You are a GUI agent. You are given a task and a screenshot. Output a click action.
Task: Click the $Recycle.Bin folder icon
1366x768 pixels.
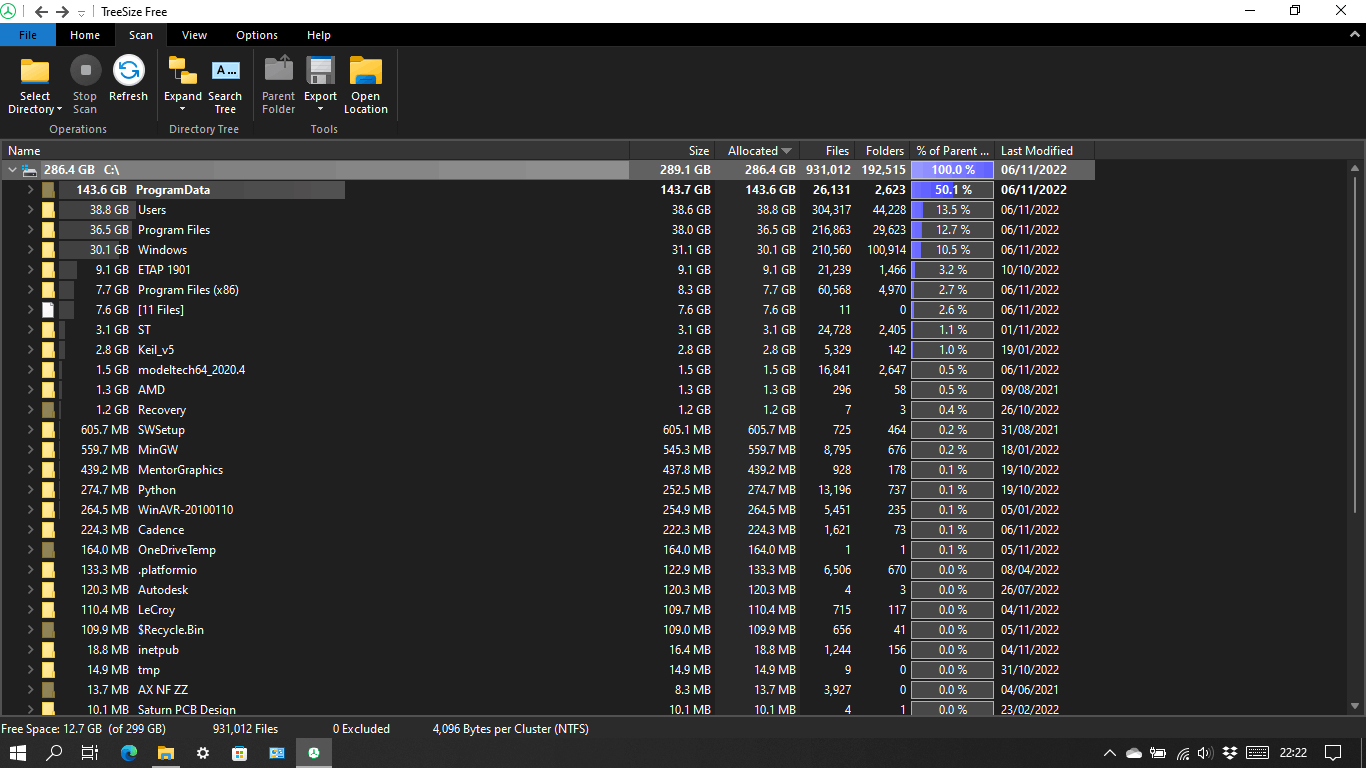(x=48, y=630)
